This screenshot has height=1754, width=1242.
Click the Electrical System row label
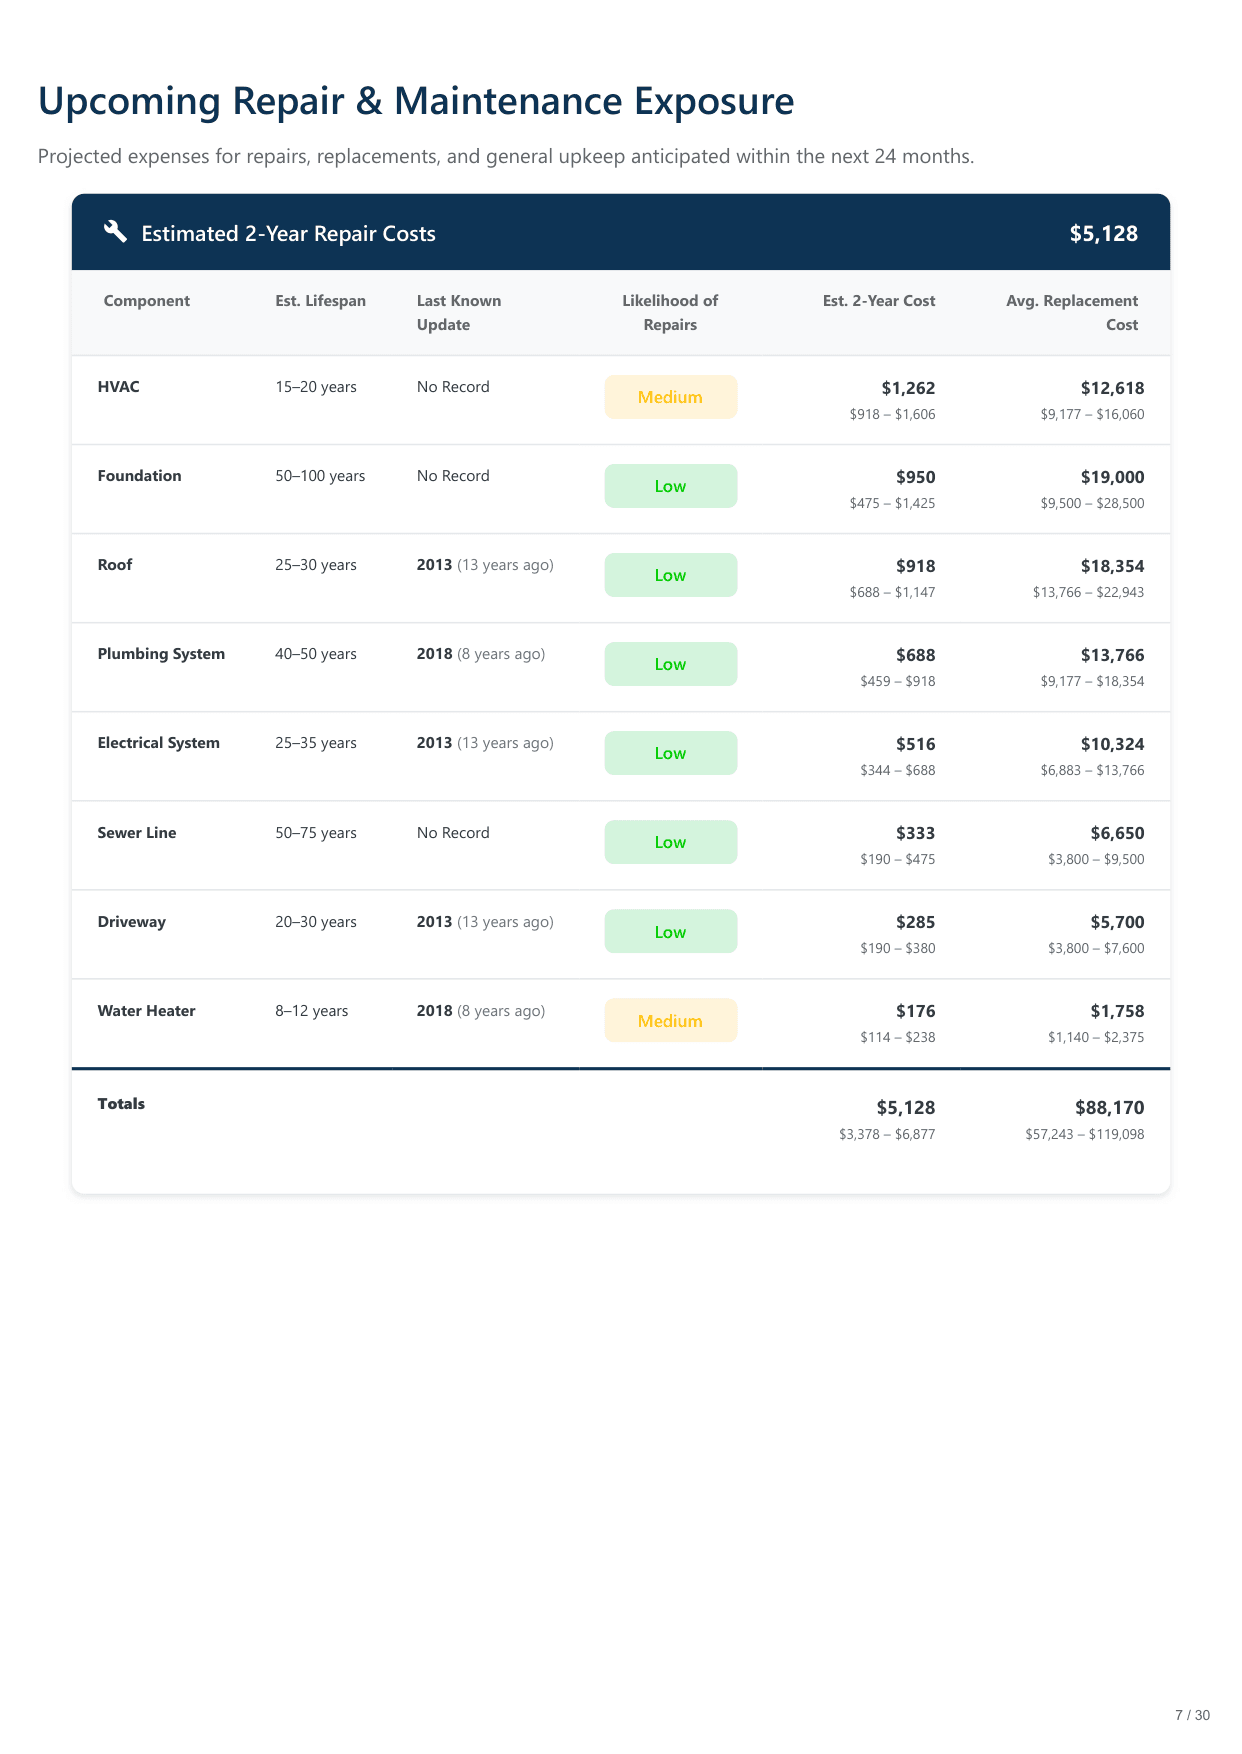tap(158, 743)
